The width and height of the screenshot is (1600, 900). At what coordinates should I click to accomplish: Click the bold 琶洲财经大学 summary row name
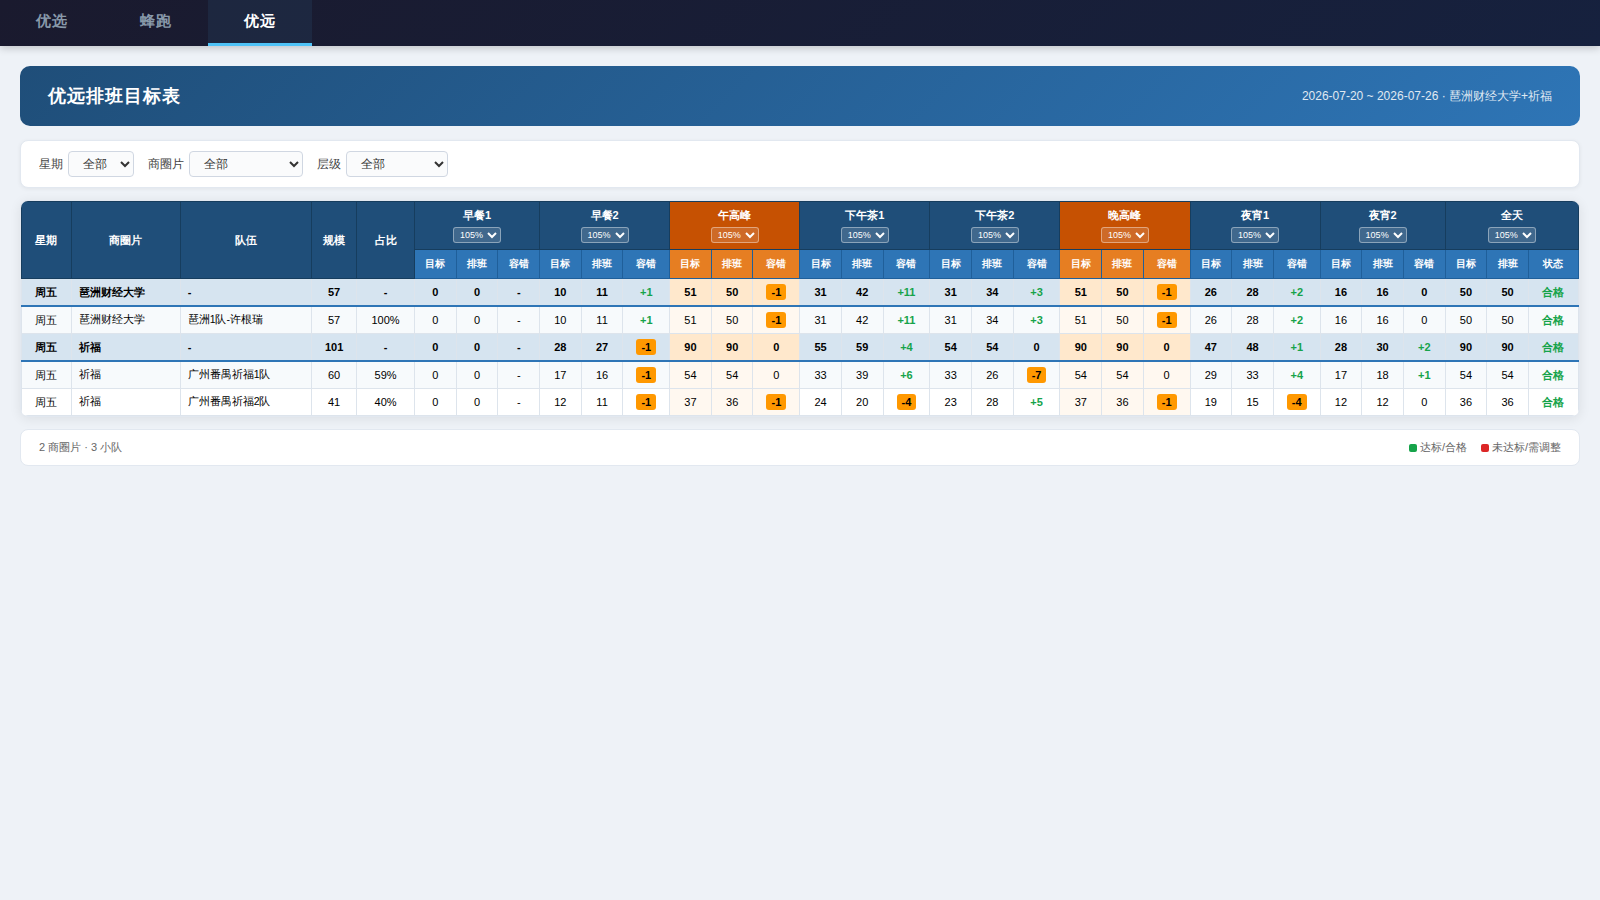point(112,292)
